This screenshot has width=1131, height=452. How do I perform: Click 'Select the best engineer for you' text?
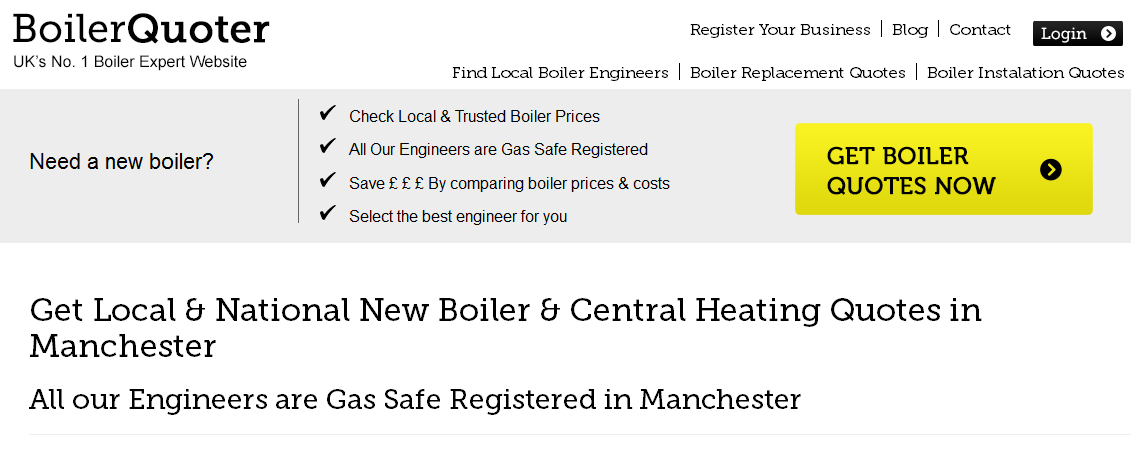pyautogui.click(x=458, y=216)
